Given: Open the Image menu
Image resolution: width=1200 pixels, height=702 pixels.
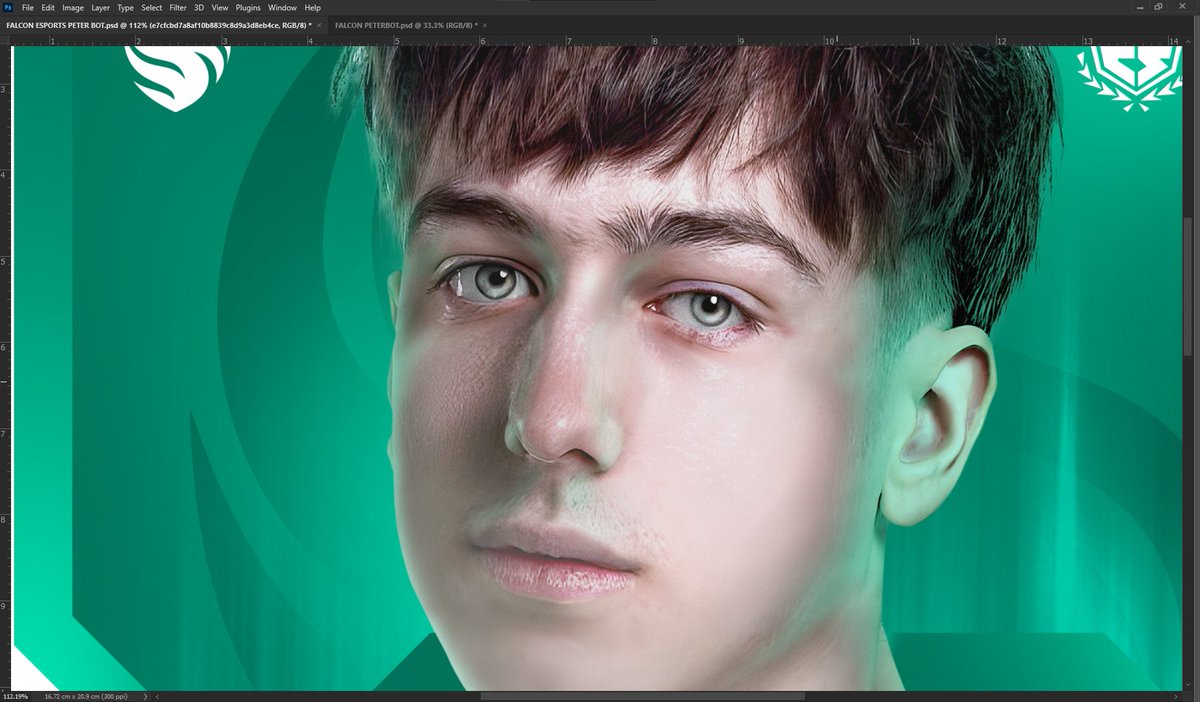Looking at the screenshot, I should [x=72, y=7].
